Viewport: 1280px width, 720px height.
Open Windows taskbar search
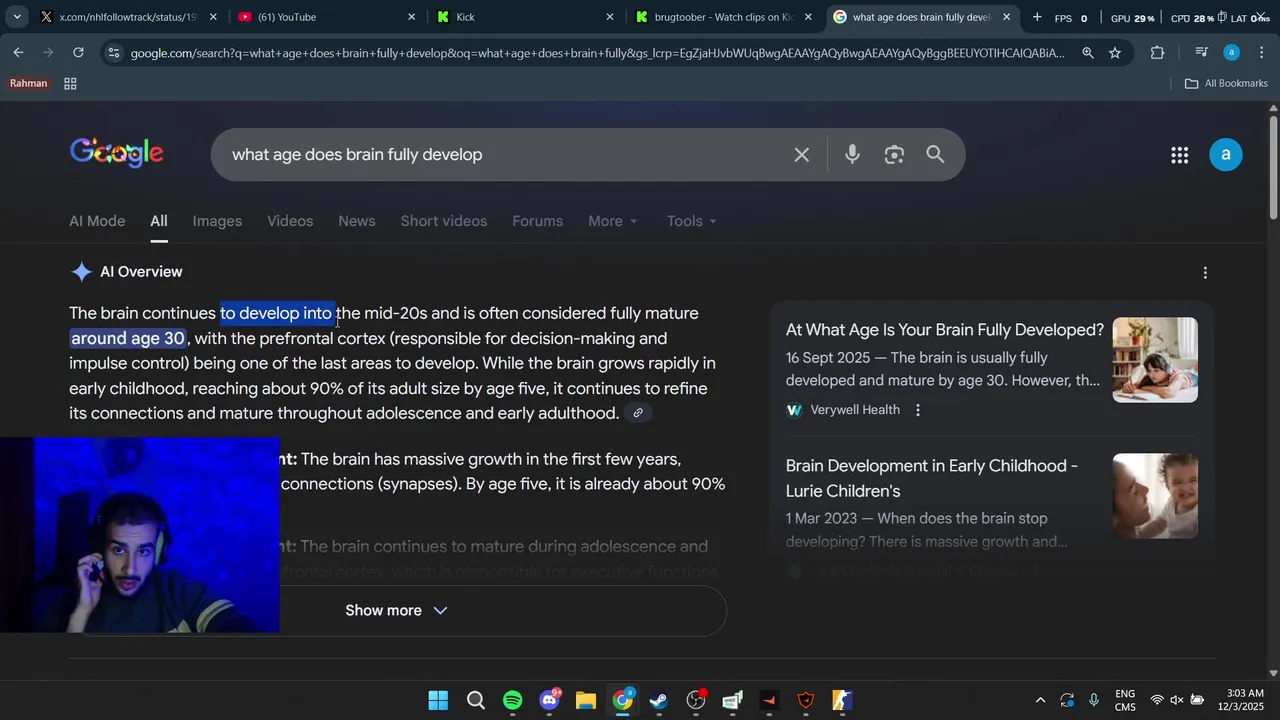[475, 700]
